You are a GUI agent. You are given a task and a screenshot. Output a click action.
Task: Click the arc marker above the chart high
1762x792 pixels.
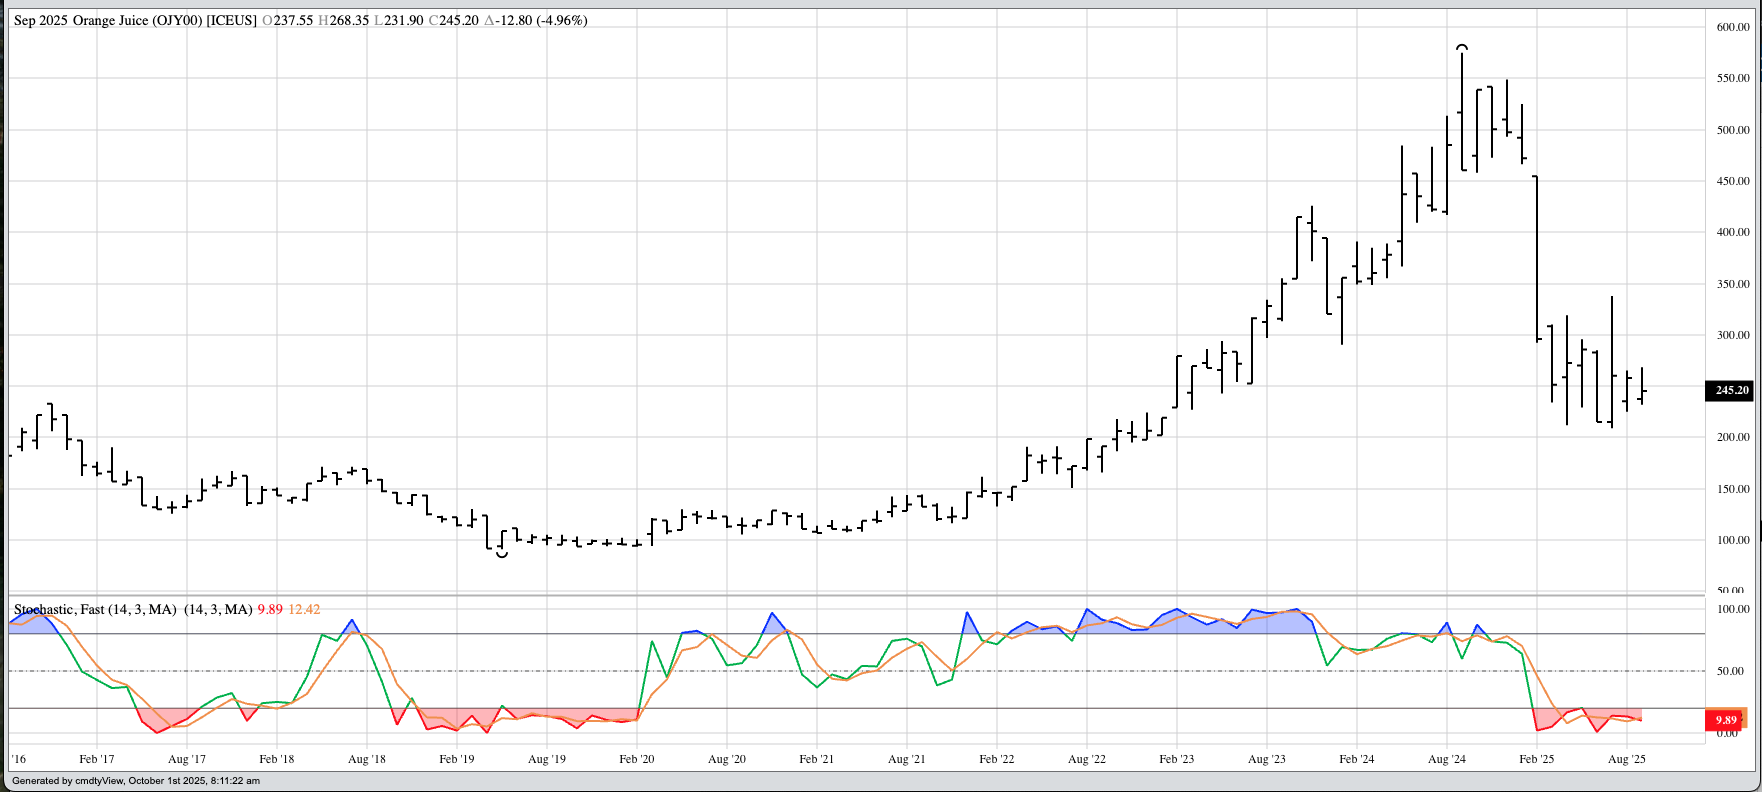1462,47
